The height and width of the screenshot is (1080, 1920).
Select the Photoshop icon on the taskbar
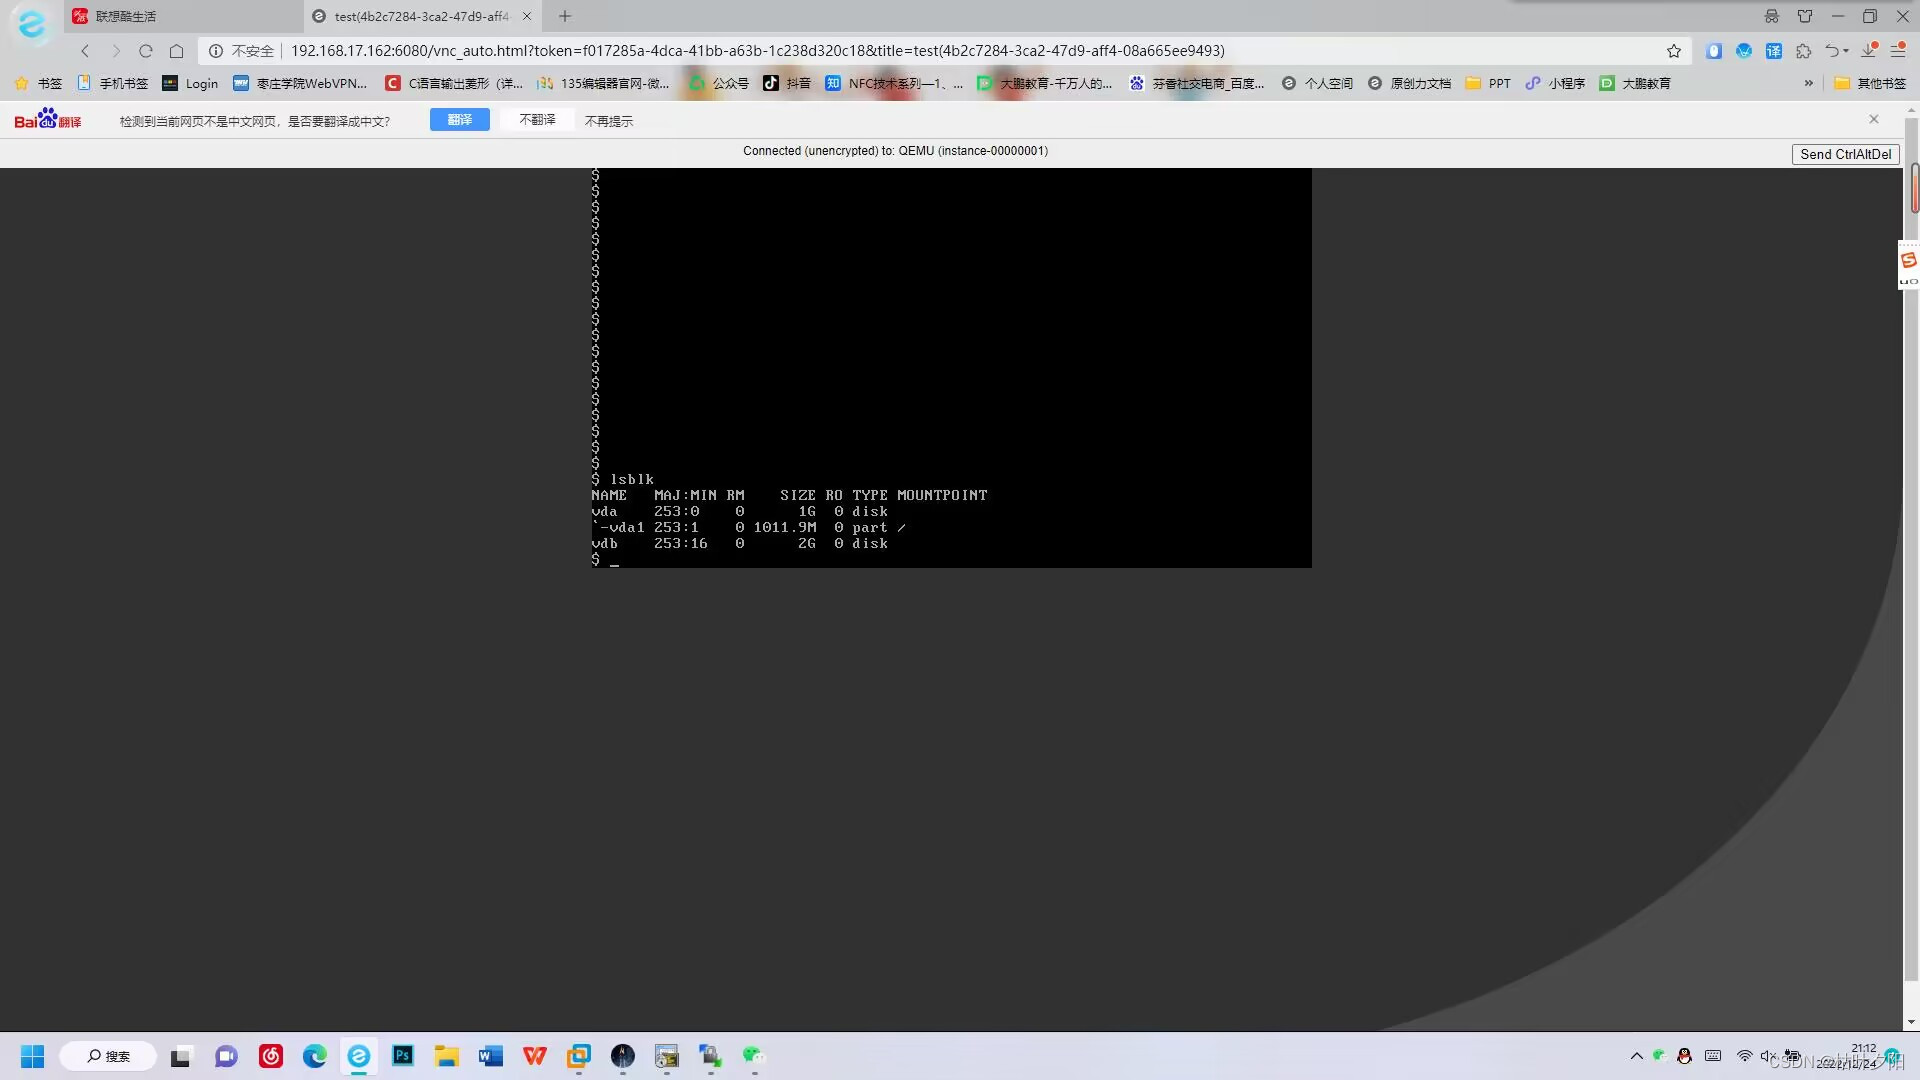coord(402,1056)
